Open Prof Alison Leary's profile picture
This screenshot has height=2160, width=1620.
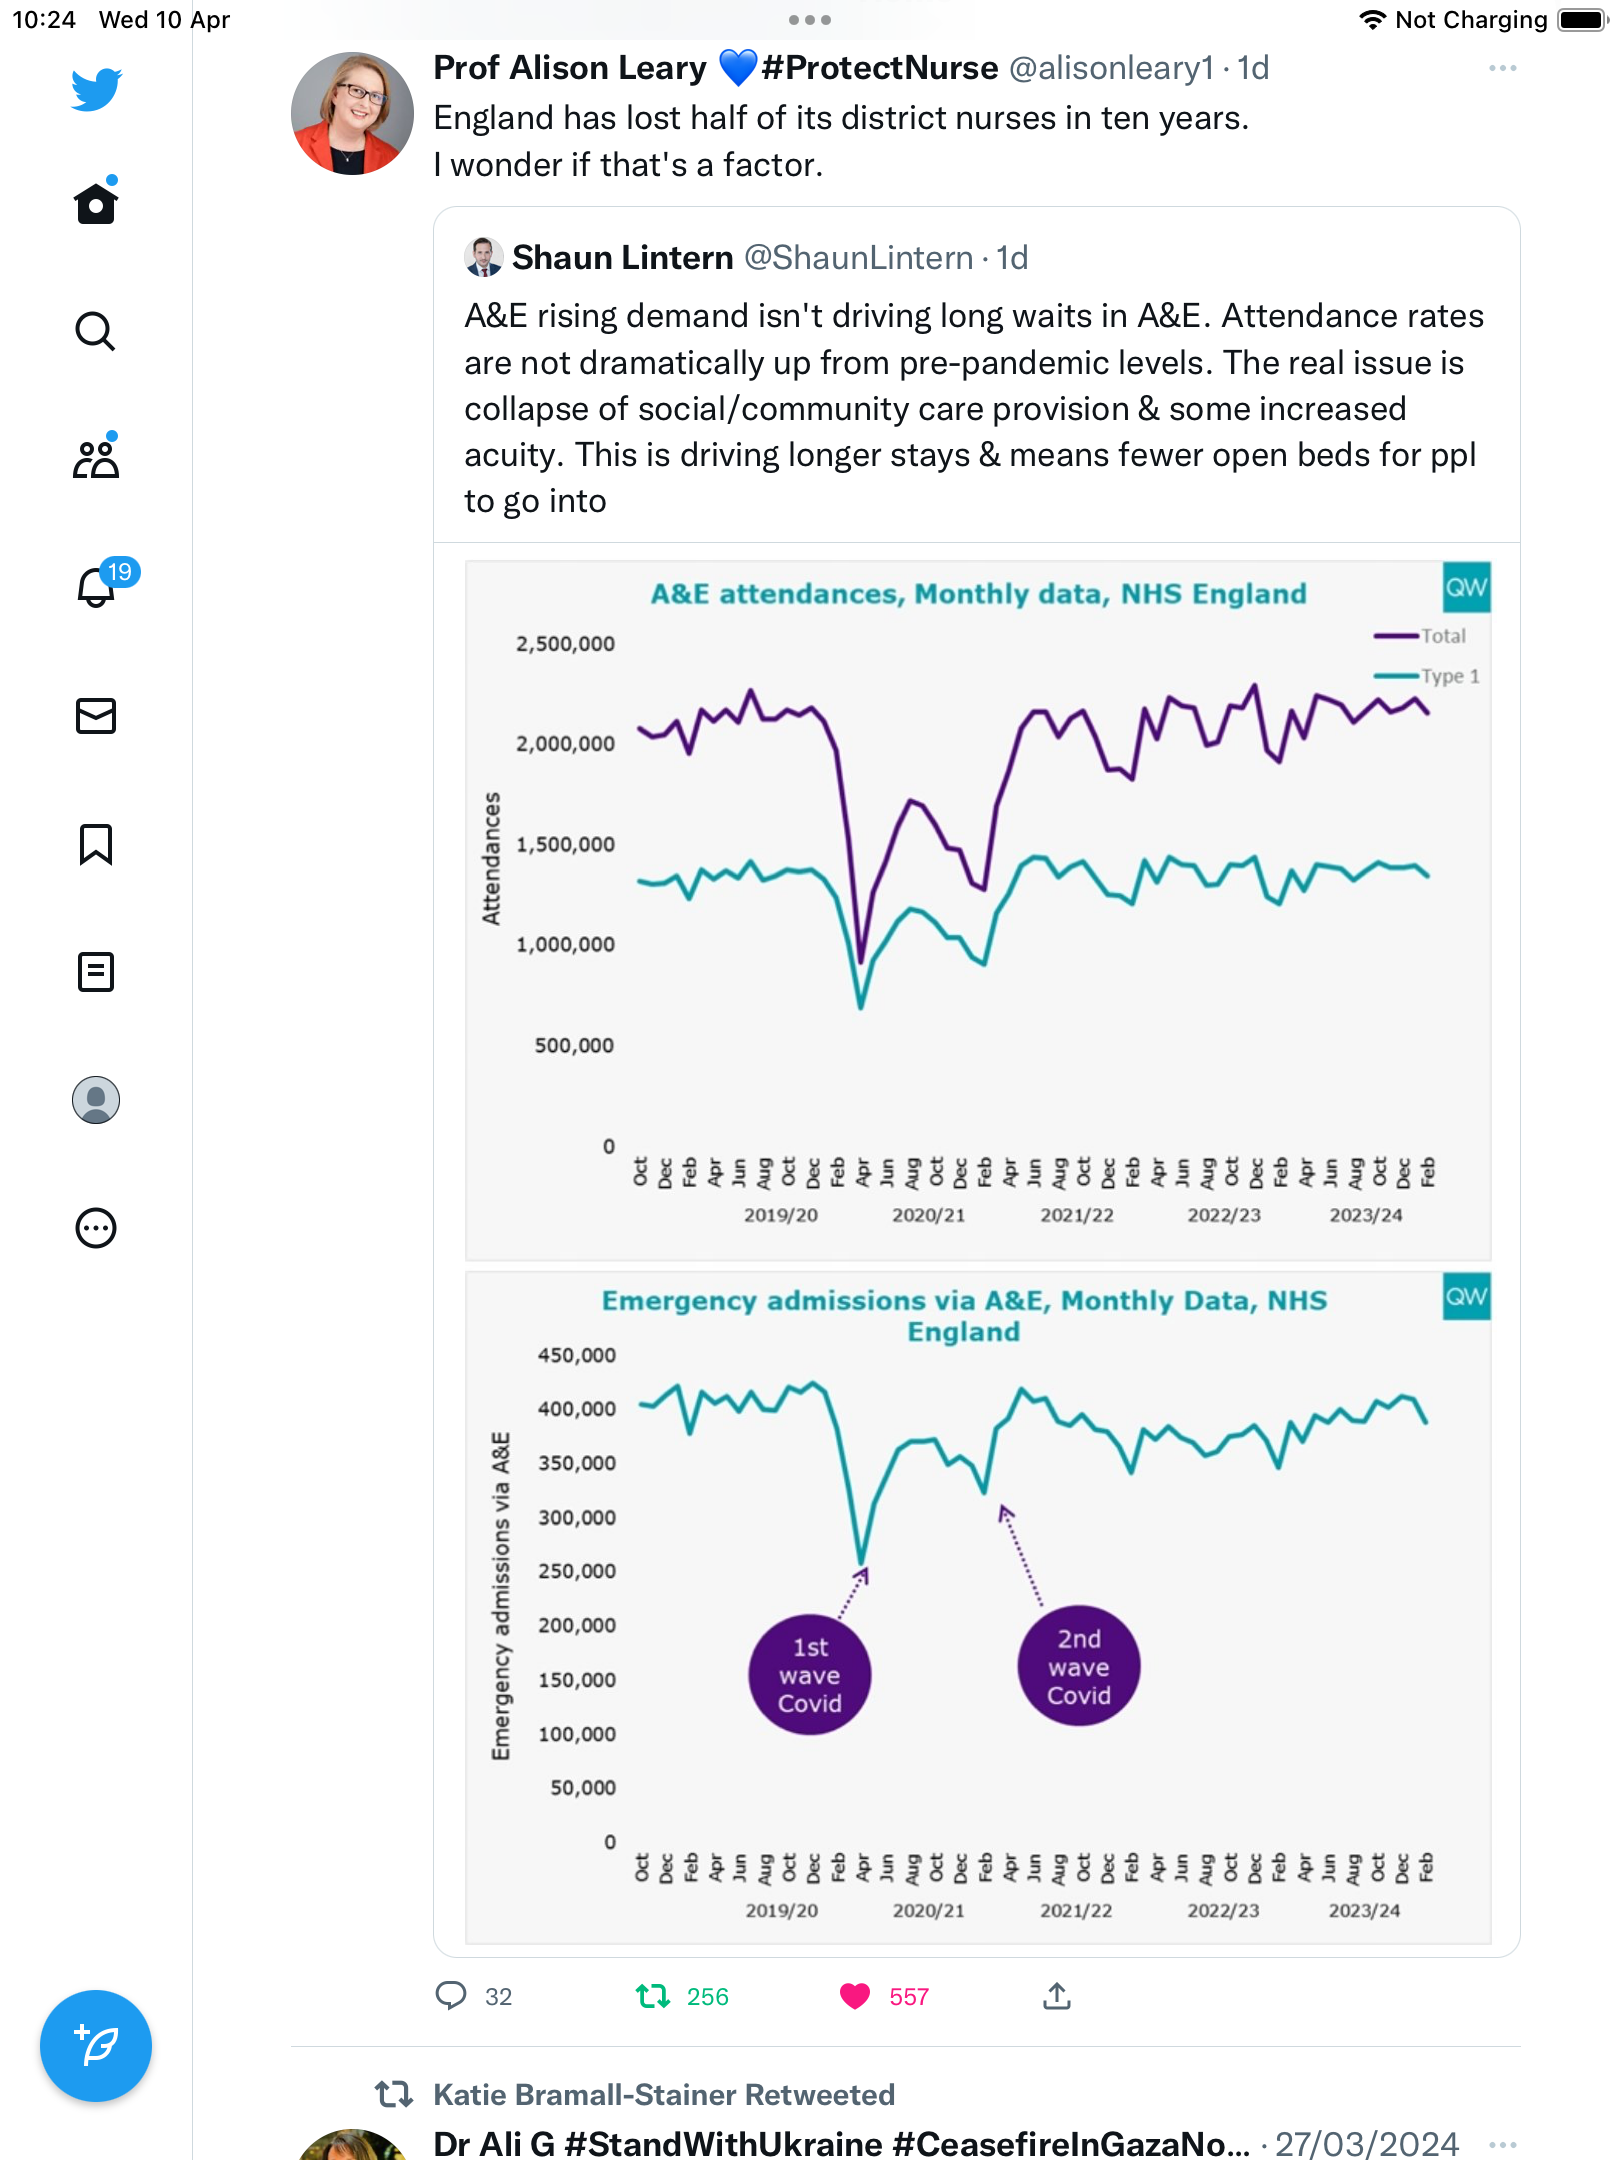[352, 114]
